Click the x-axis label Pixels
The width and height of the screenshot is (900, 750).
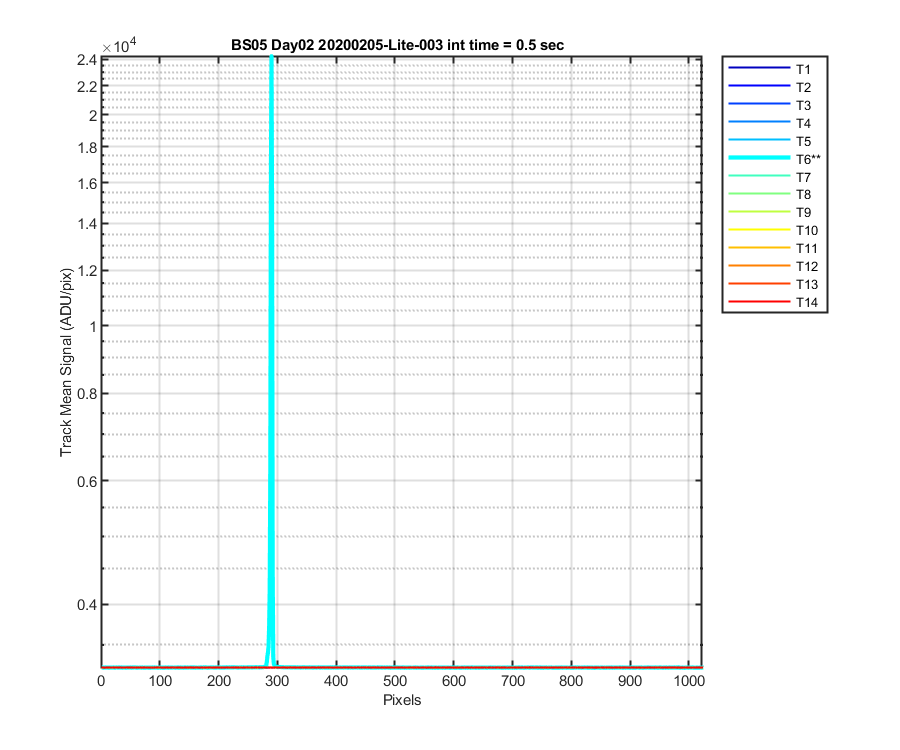402,700
